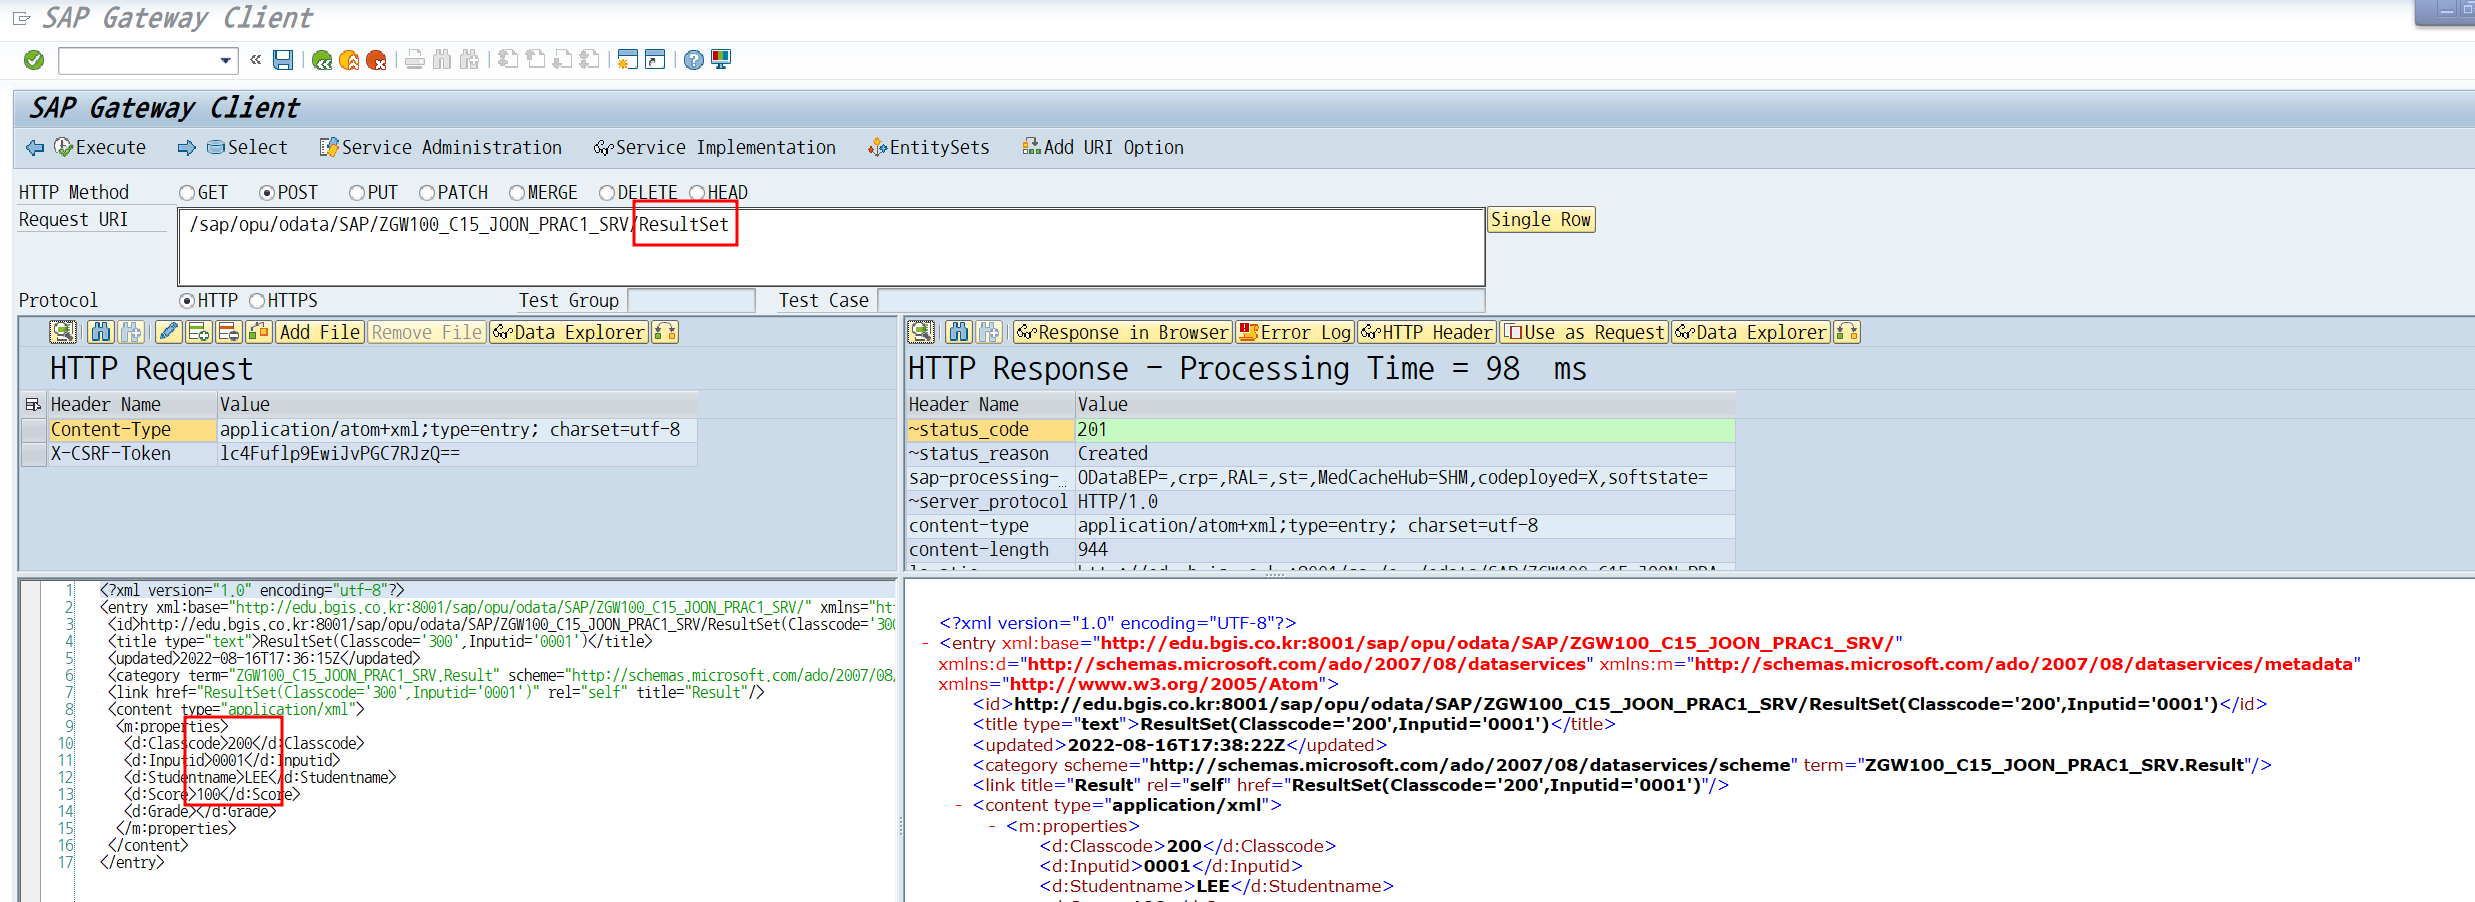2475x902 pixels.
Task: Click the Find binoculars icon in HTTP Request toolbar
Action: pos(100,332)
